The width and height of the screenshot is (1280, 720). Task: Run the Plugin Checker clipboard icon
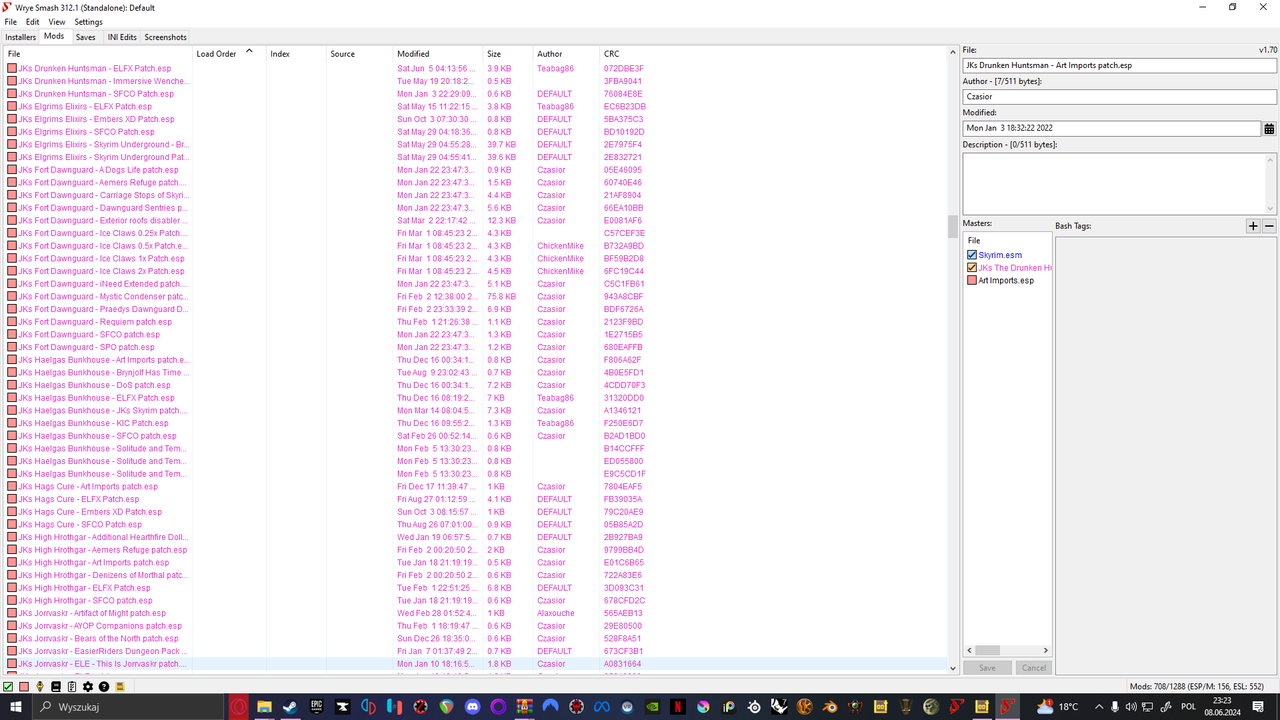tap(72, 686)
